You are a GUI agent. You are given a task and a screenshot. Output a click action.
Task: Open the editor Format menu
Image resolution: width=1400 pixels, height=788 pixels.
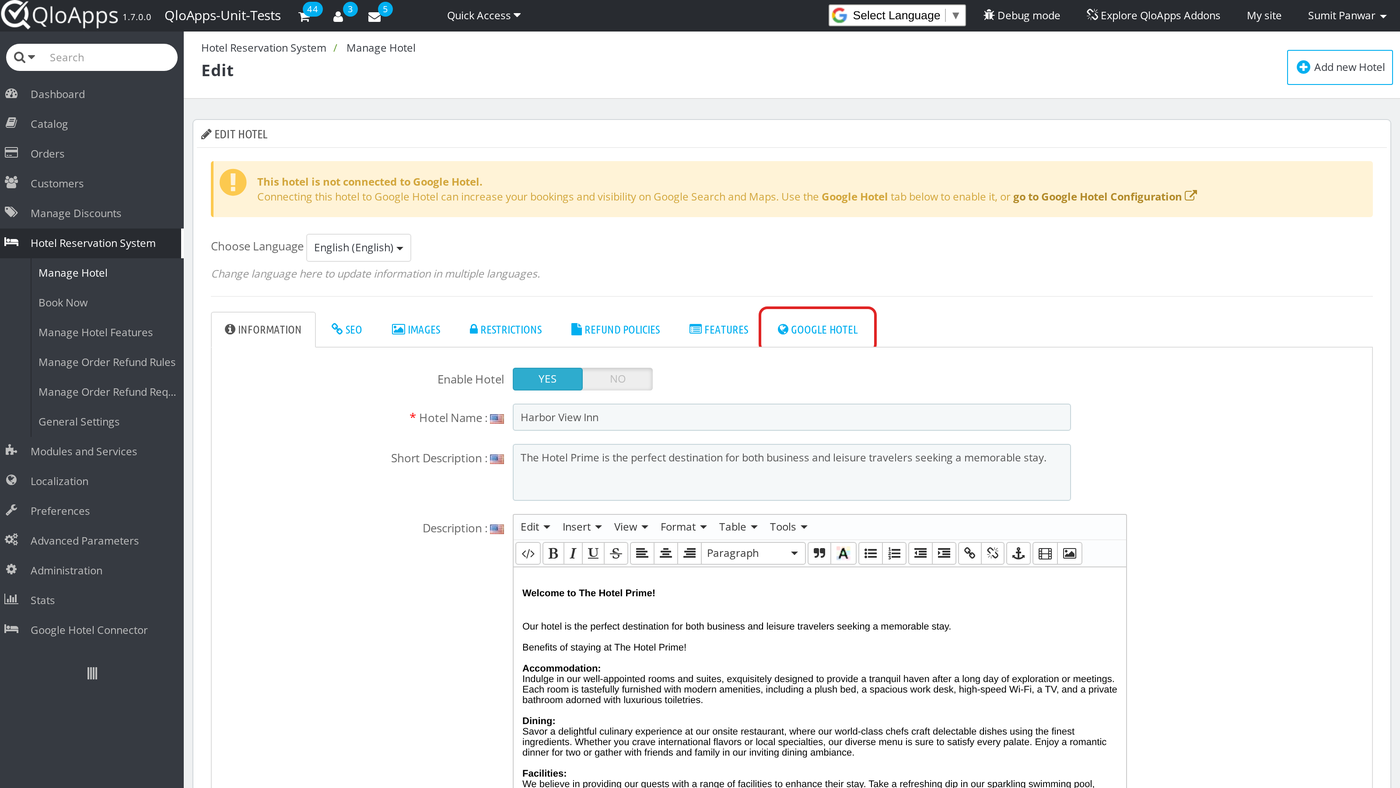click(684, 527)
